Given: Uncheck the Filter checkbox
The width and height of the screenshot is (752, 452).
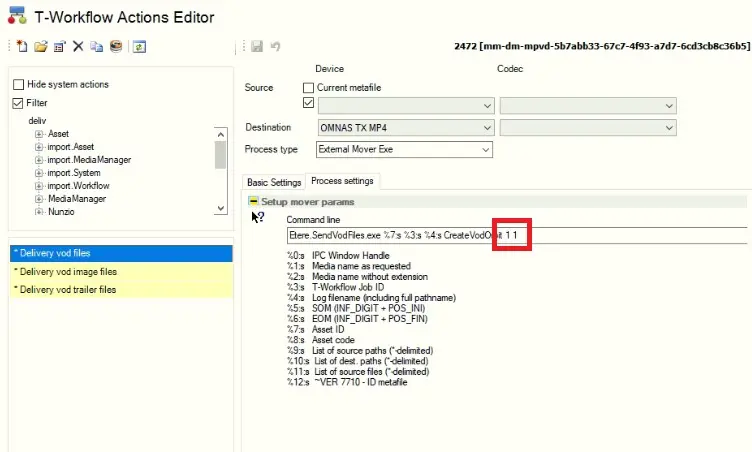Looking at the screenshot, I should 18,103.
